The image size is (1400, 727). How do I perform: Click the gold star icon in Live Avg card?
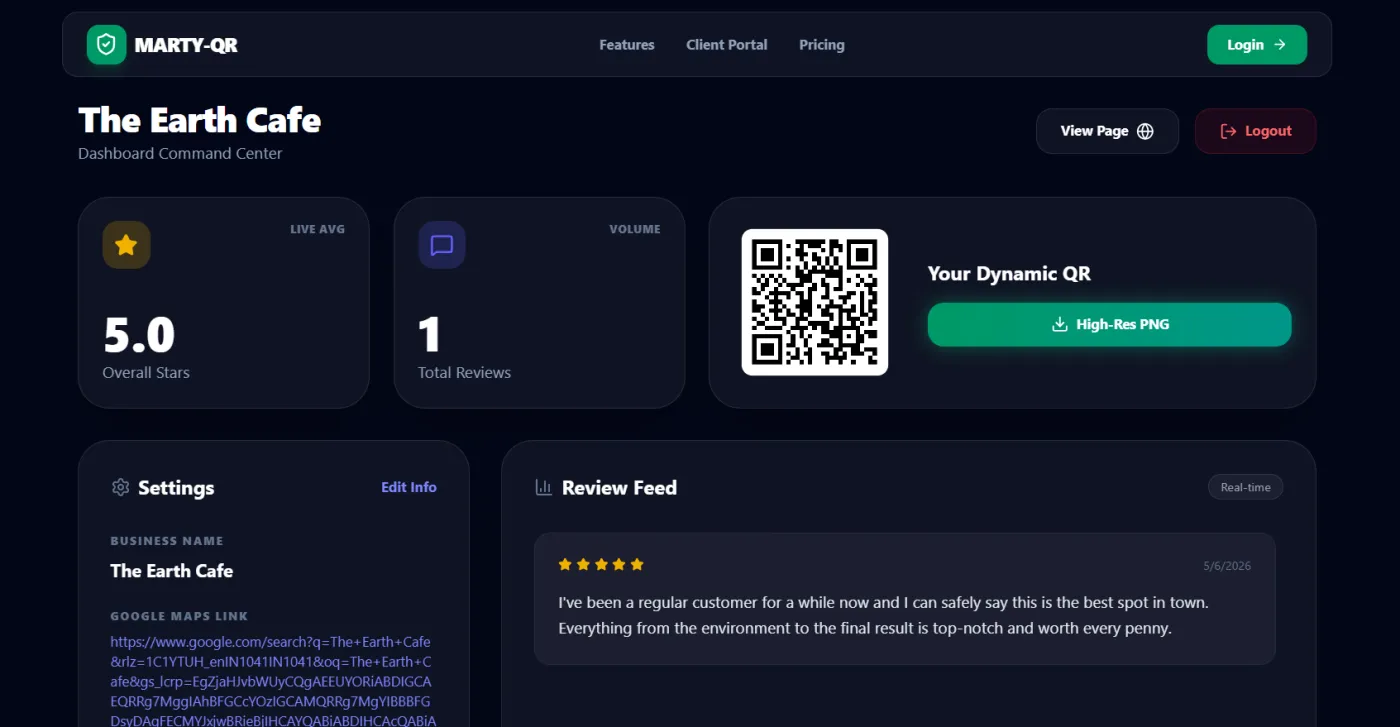[126, 245]
